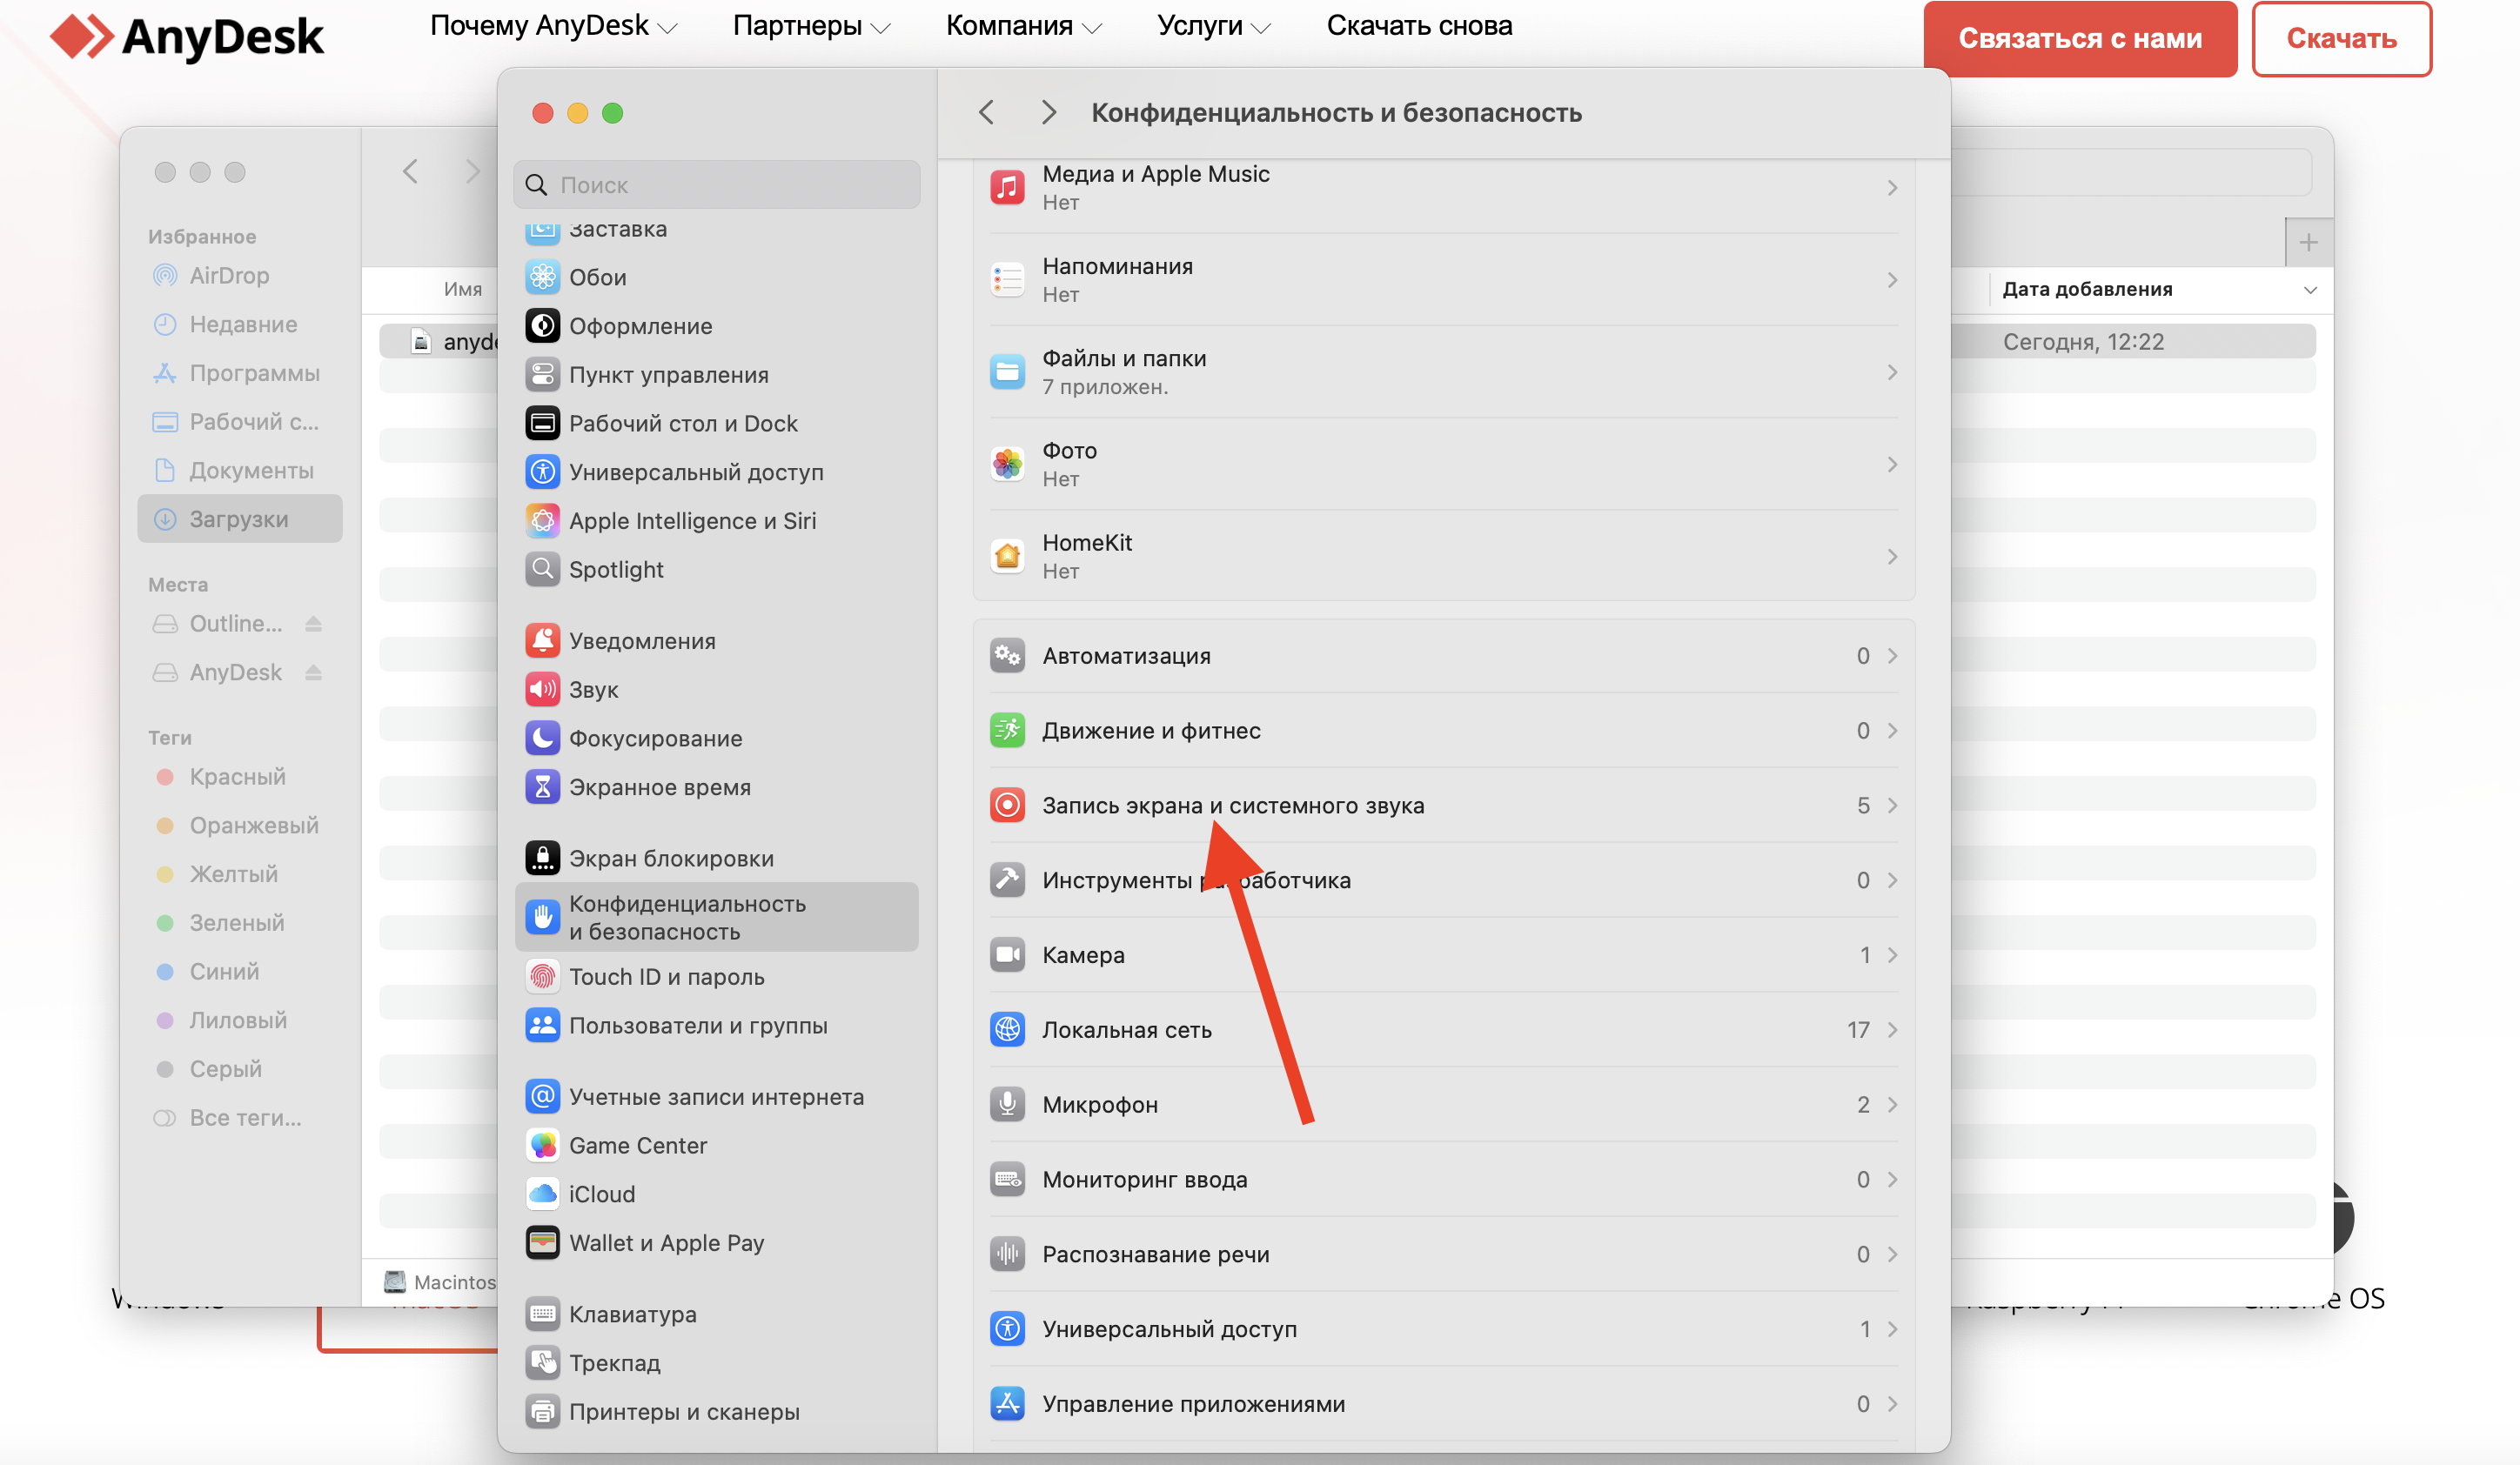Expand the Фото row chevron
The image size is (2520, 1465).
point(1892,464)
